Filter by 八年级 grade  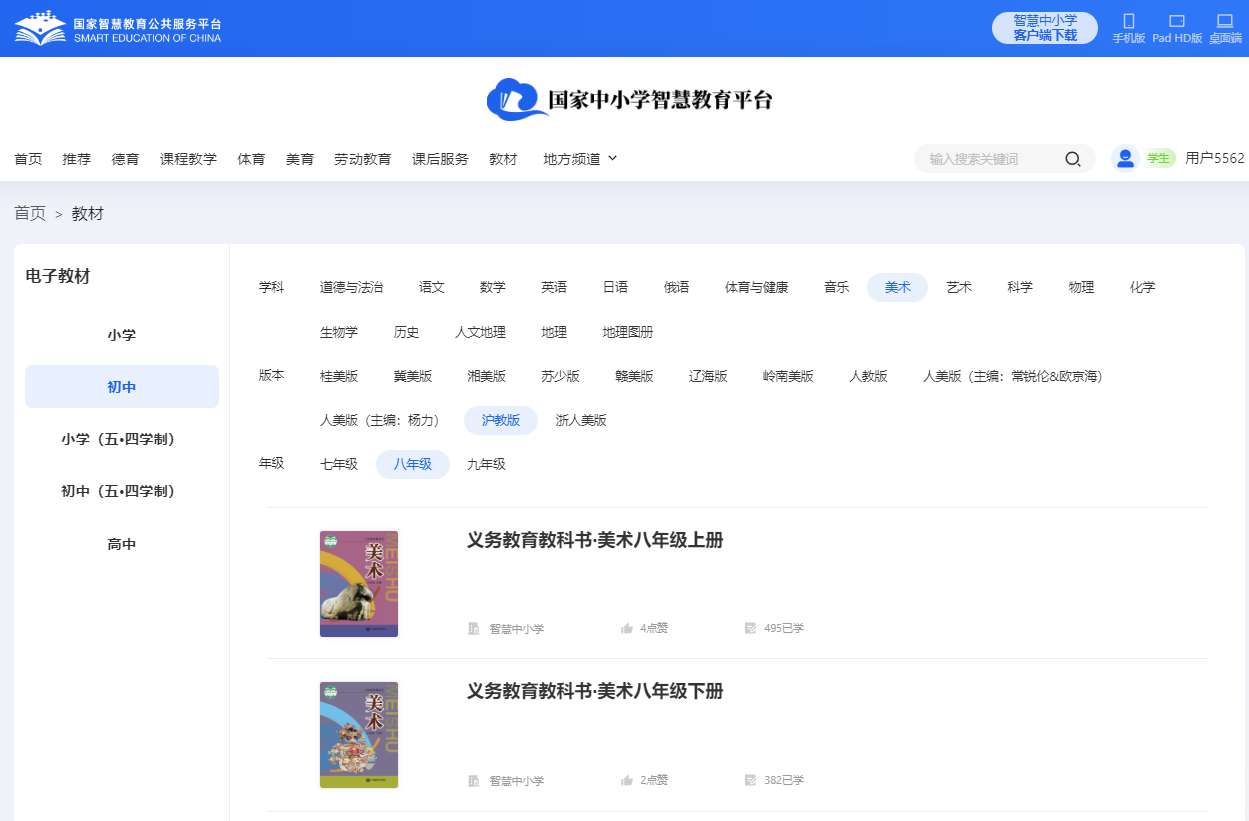(x=413, y=464)
